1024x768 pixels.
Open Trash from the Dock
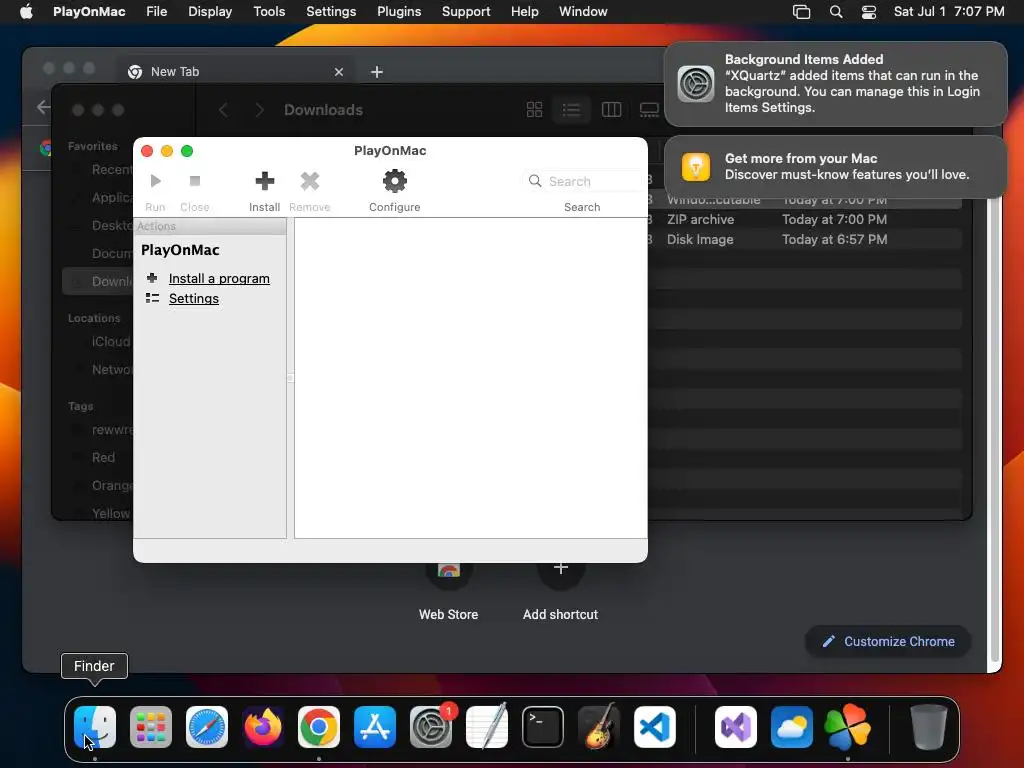929,727
